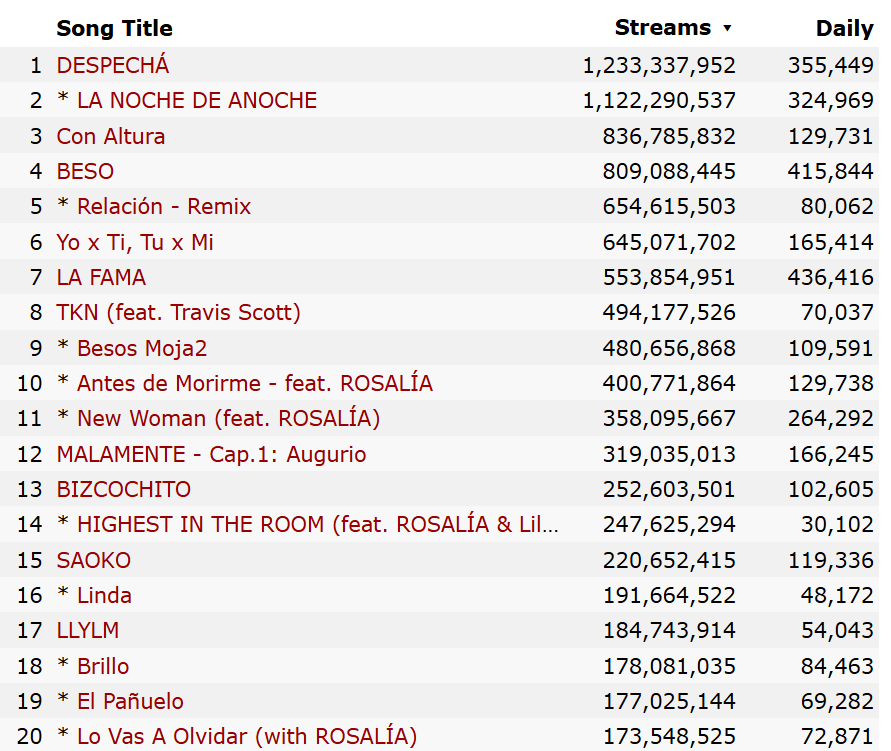Click the Besos Moja2 link
This screenshot has height=751, width=891.
pos(142,348)
